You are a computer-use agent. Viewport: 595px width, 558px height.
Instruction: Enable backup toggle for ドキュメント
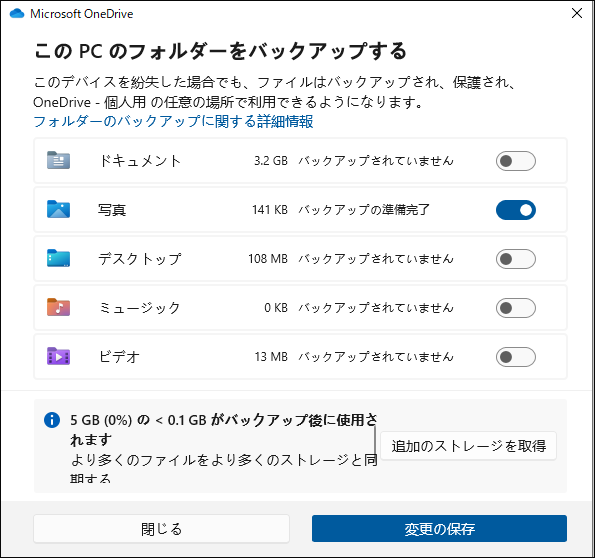[x=516, y=161]
